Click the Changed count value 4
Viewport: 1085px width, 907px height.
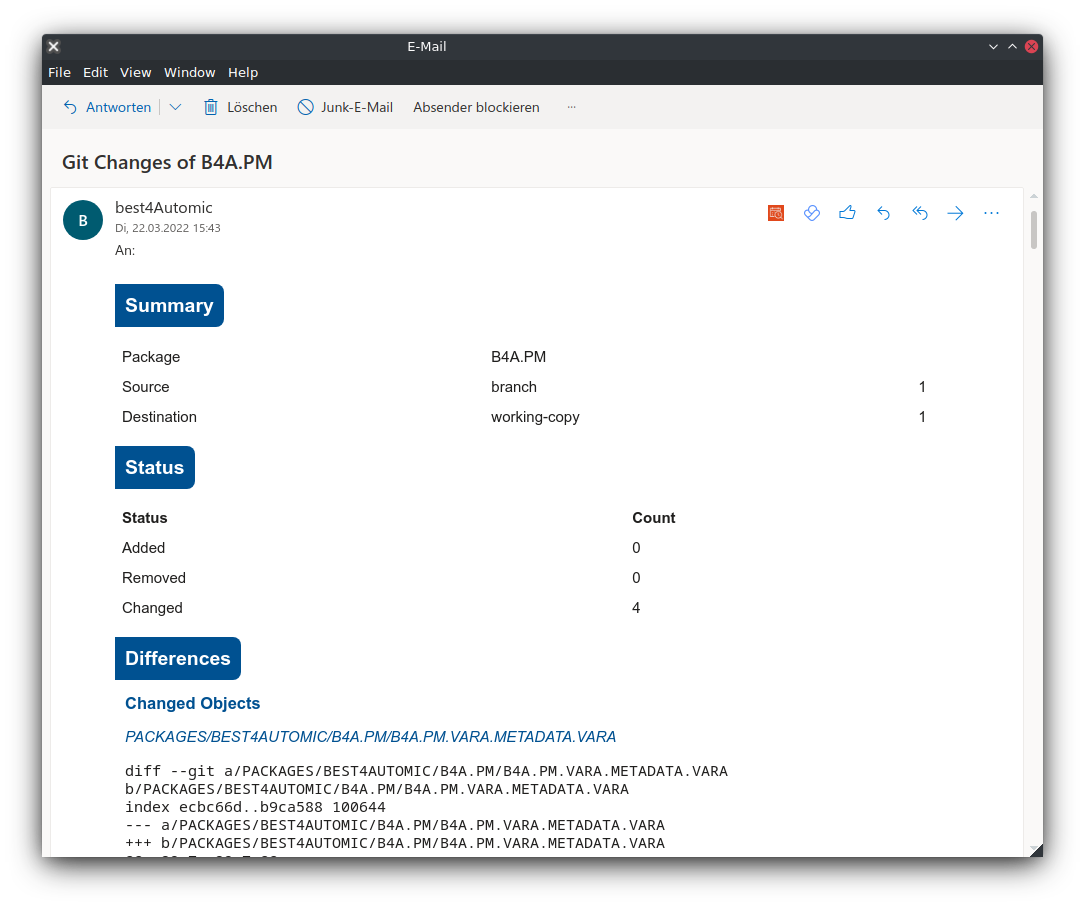(636, 608)
